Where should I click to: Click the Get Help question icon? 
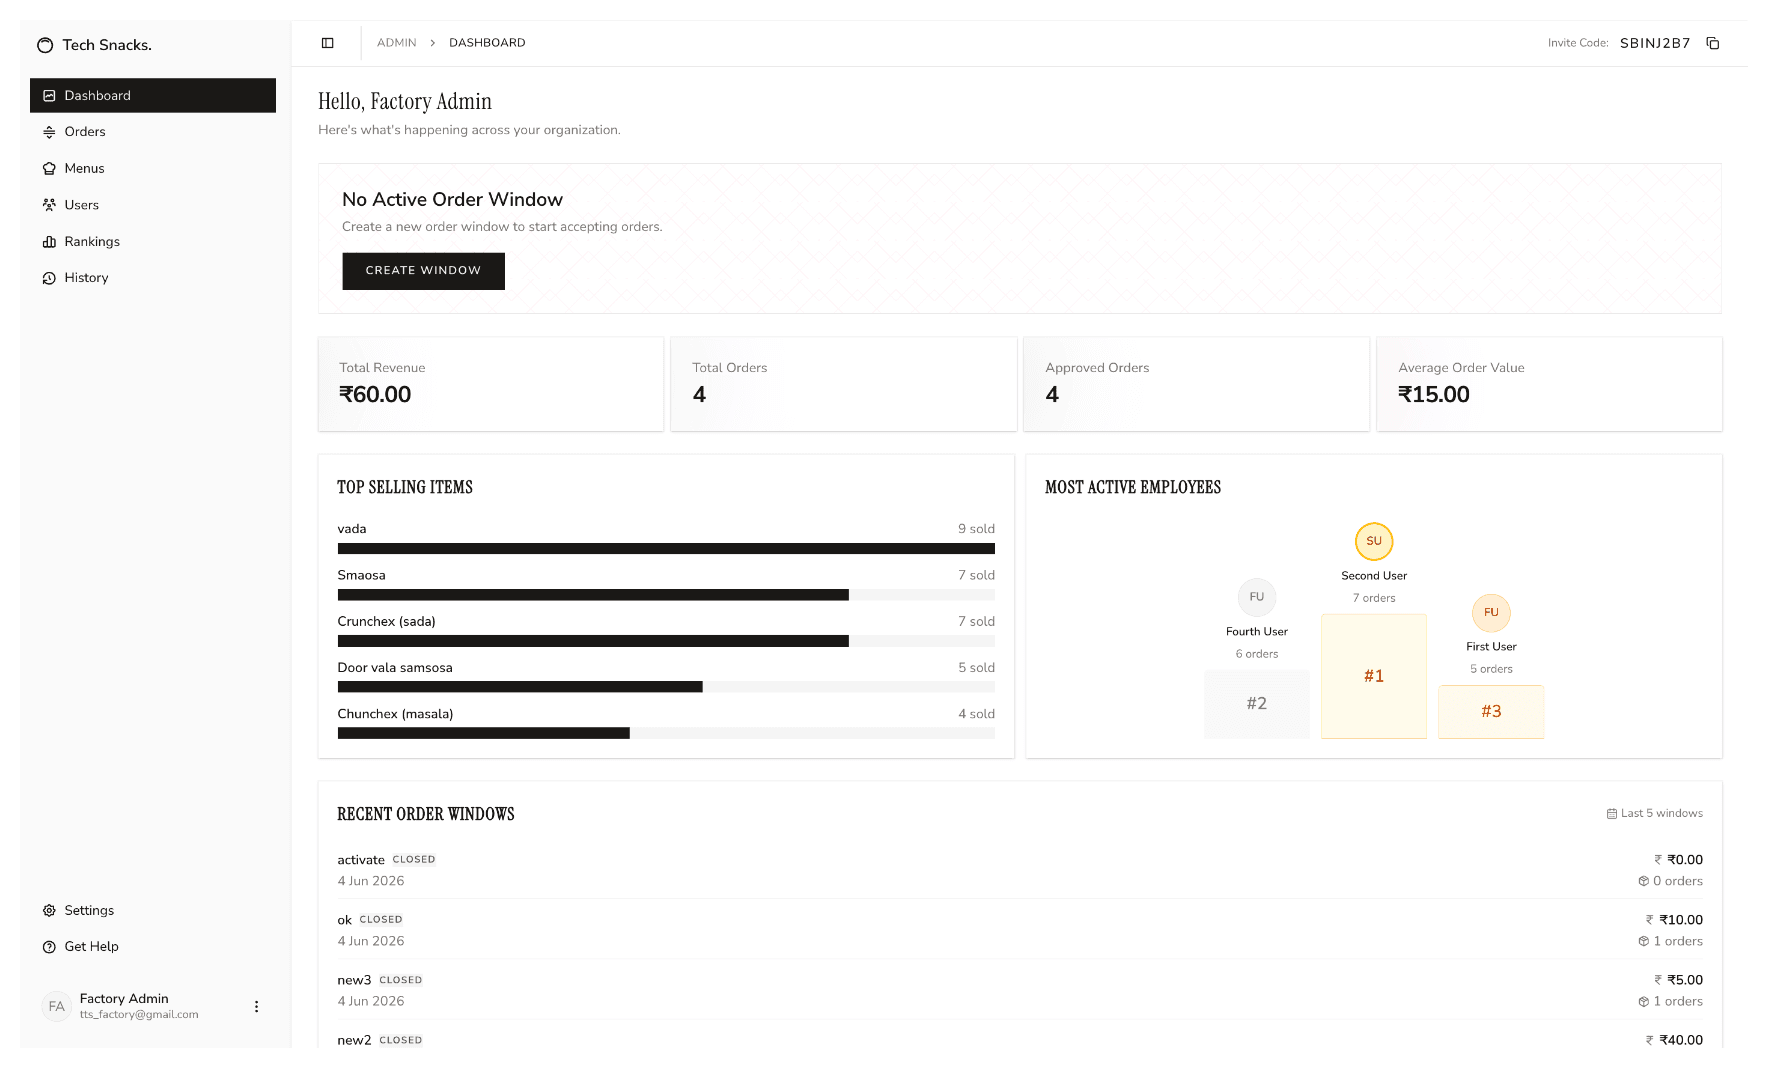[49, 947]
